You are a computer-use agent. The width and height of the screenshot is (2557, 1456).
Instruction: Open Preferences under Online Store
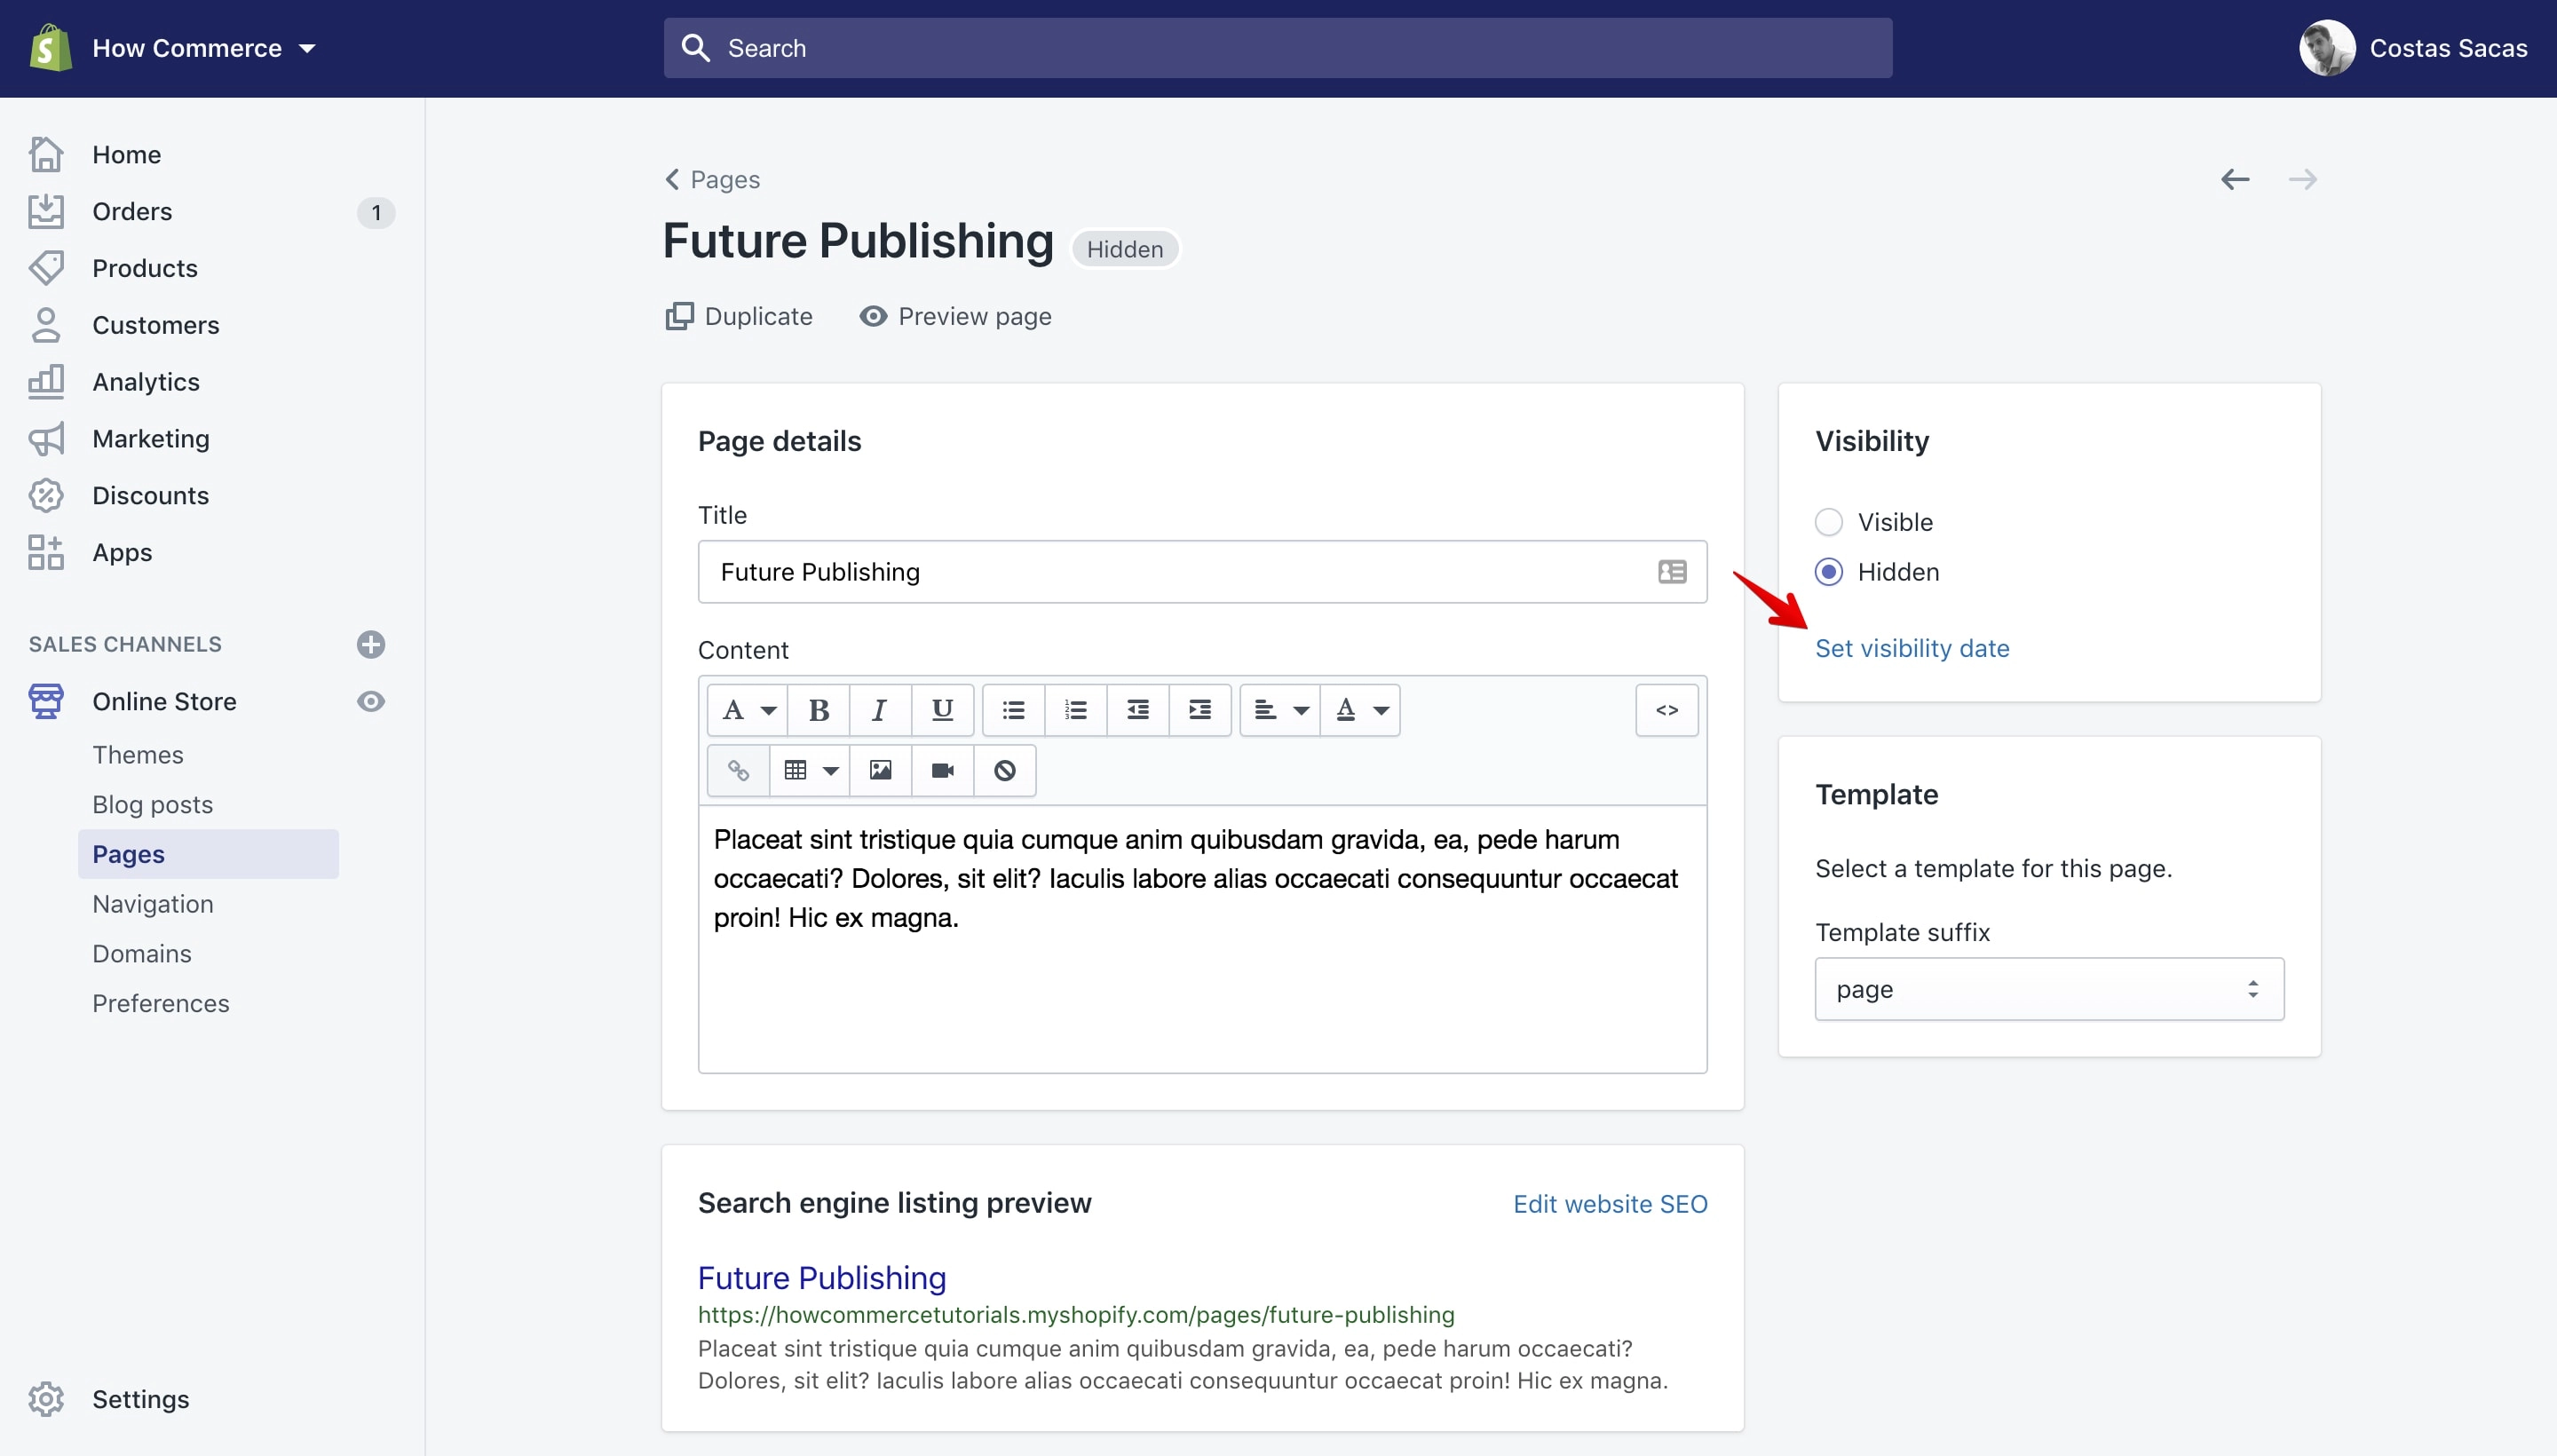click(160, 1003)
